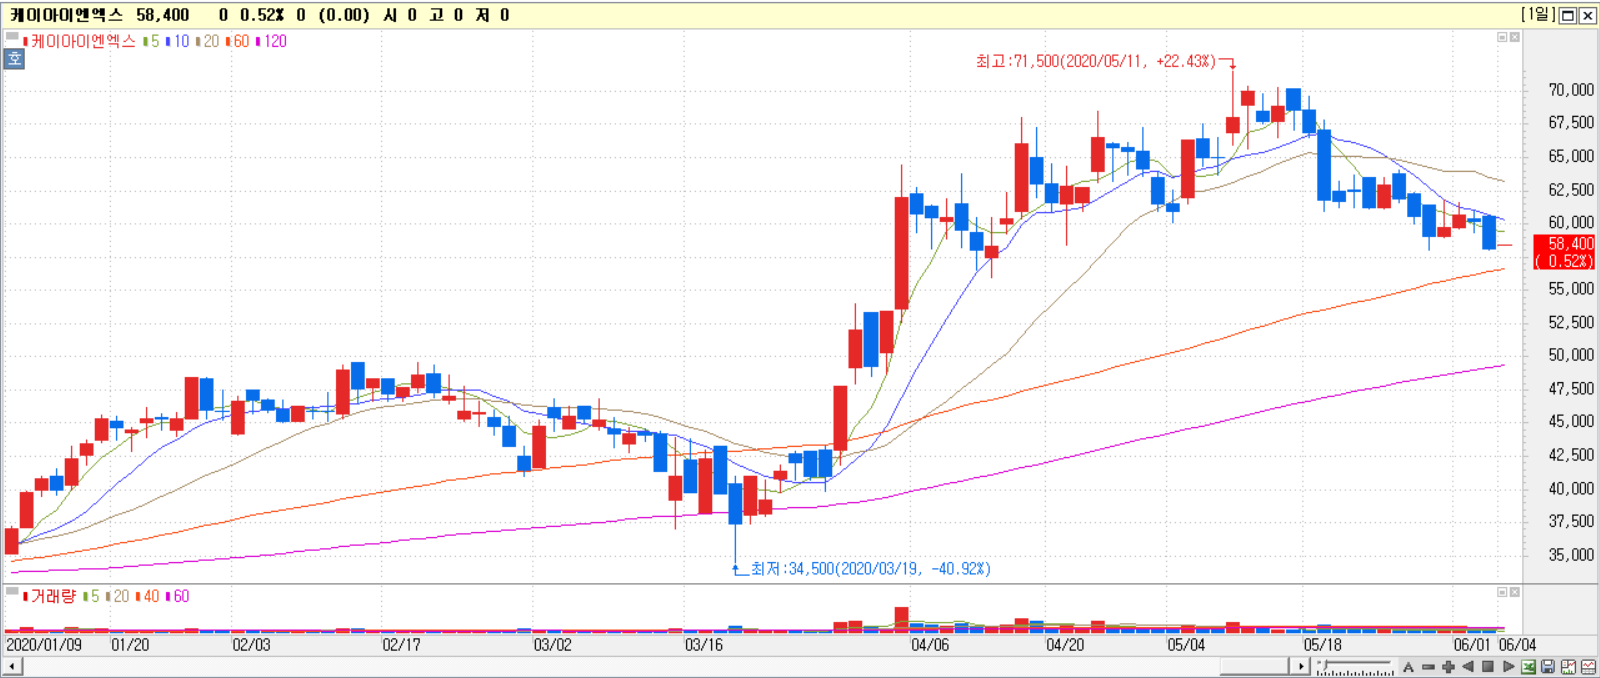Click the plus zoom-in icon
The image size is (1600, 678).
(x=1448, y=667)
